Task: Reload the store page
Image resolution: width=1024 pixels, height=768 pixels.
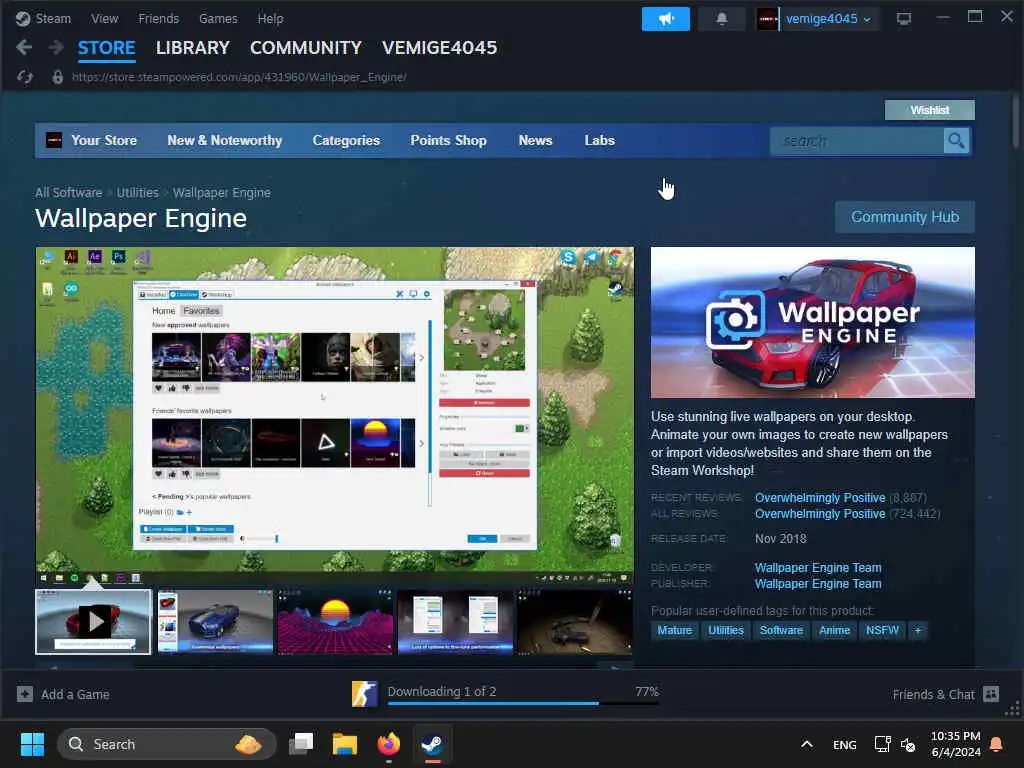Action: pos(25,77)
